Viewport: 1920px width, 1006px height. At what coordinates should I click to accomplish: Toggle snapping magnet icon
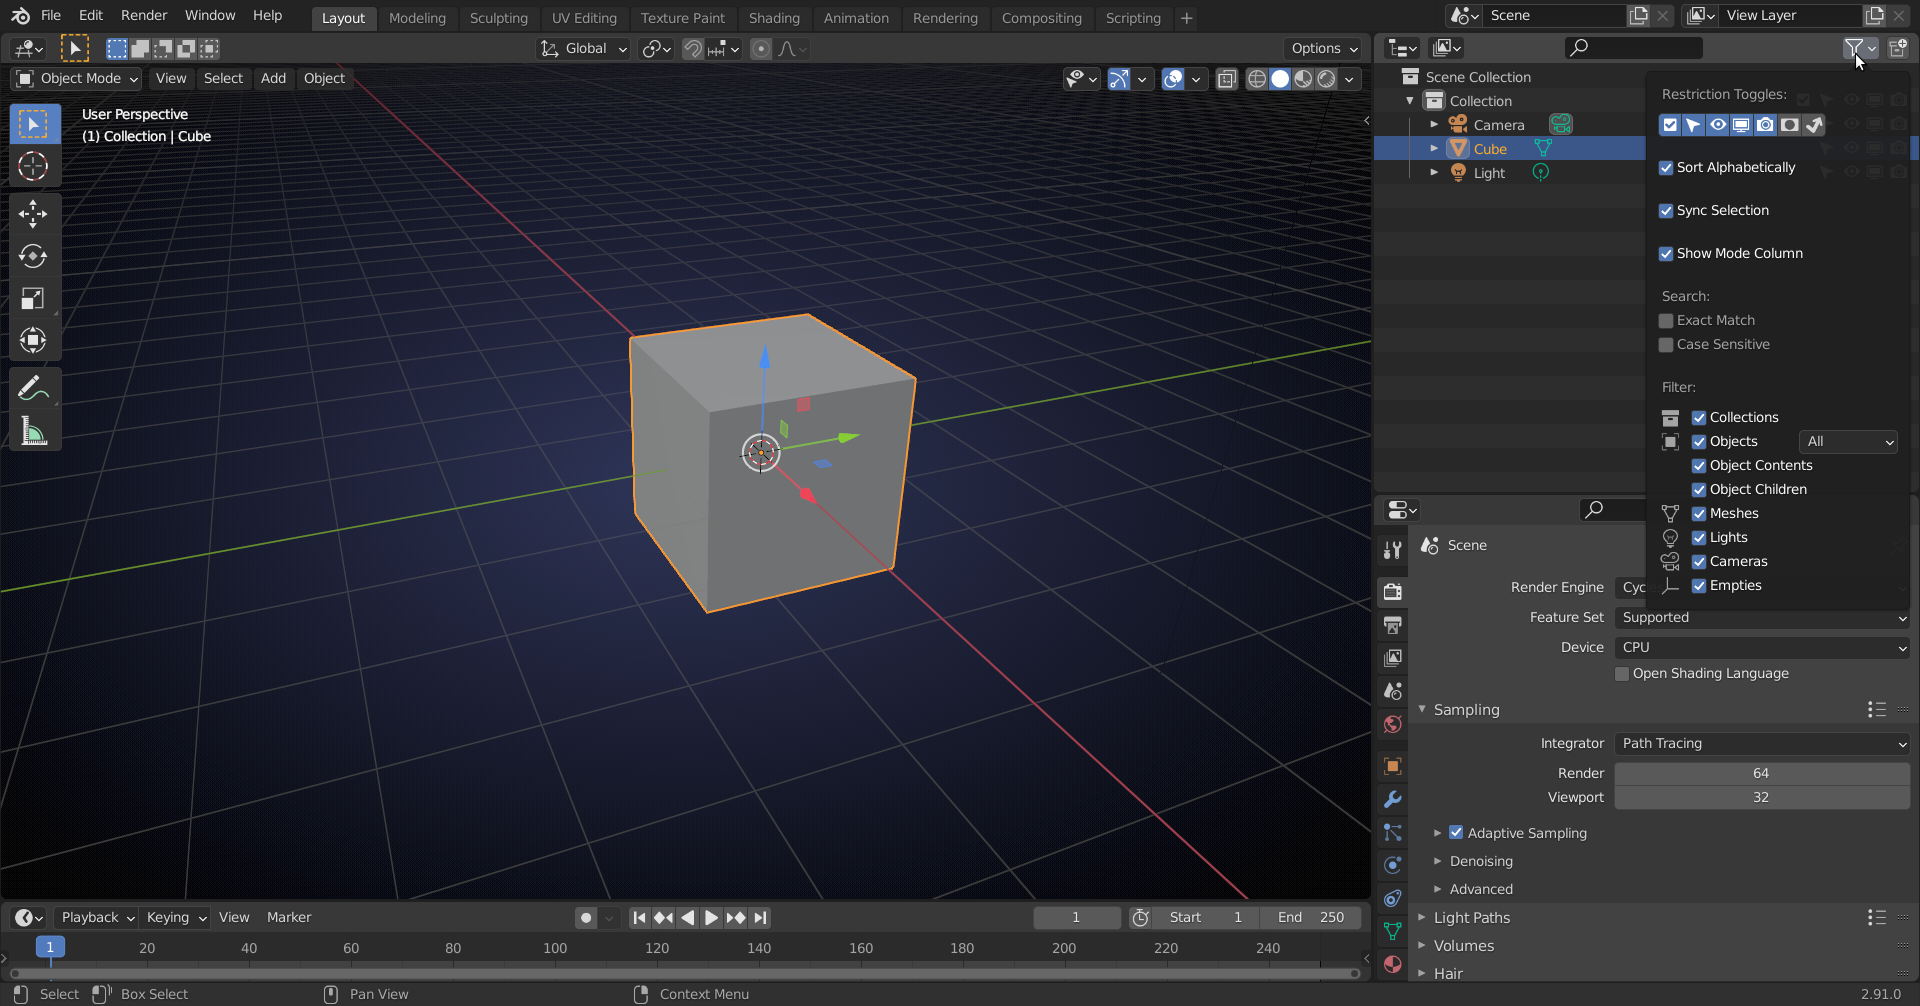(x=693, y=49)
